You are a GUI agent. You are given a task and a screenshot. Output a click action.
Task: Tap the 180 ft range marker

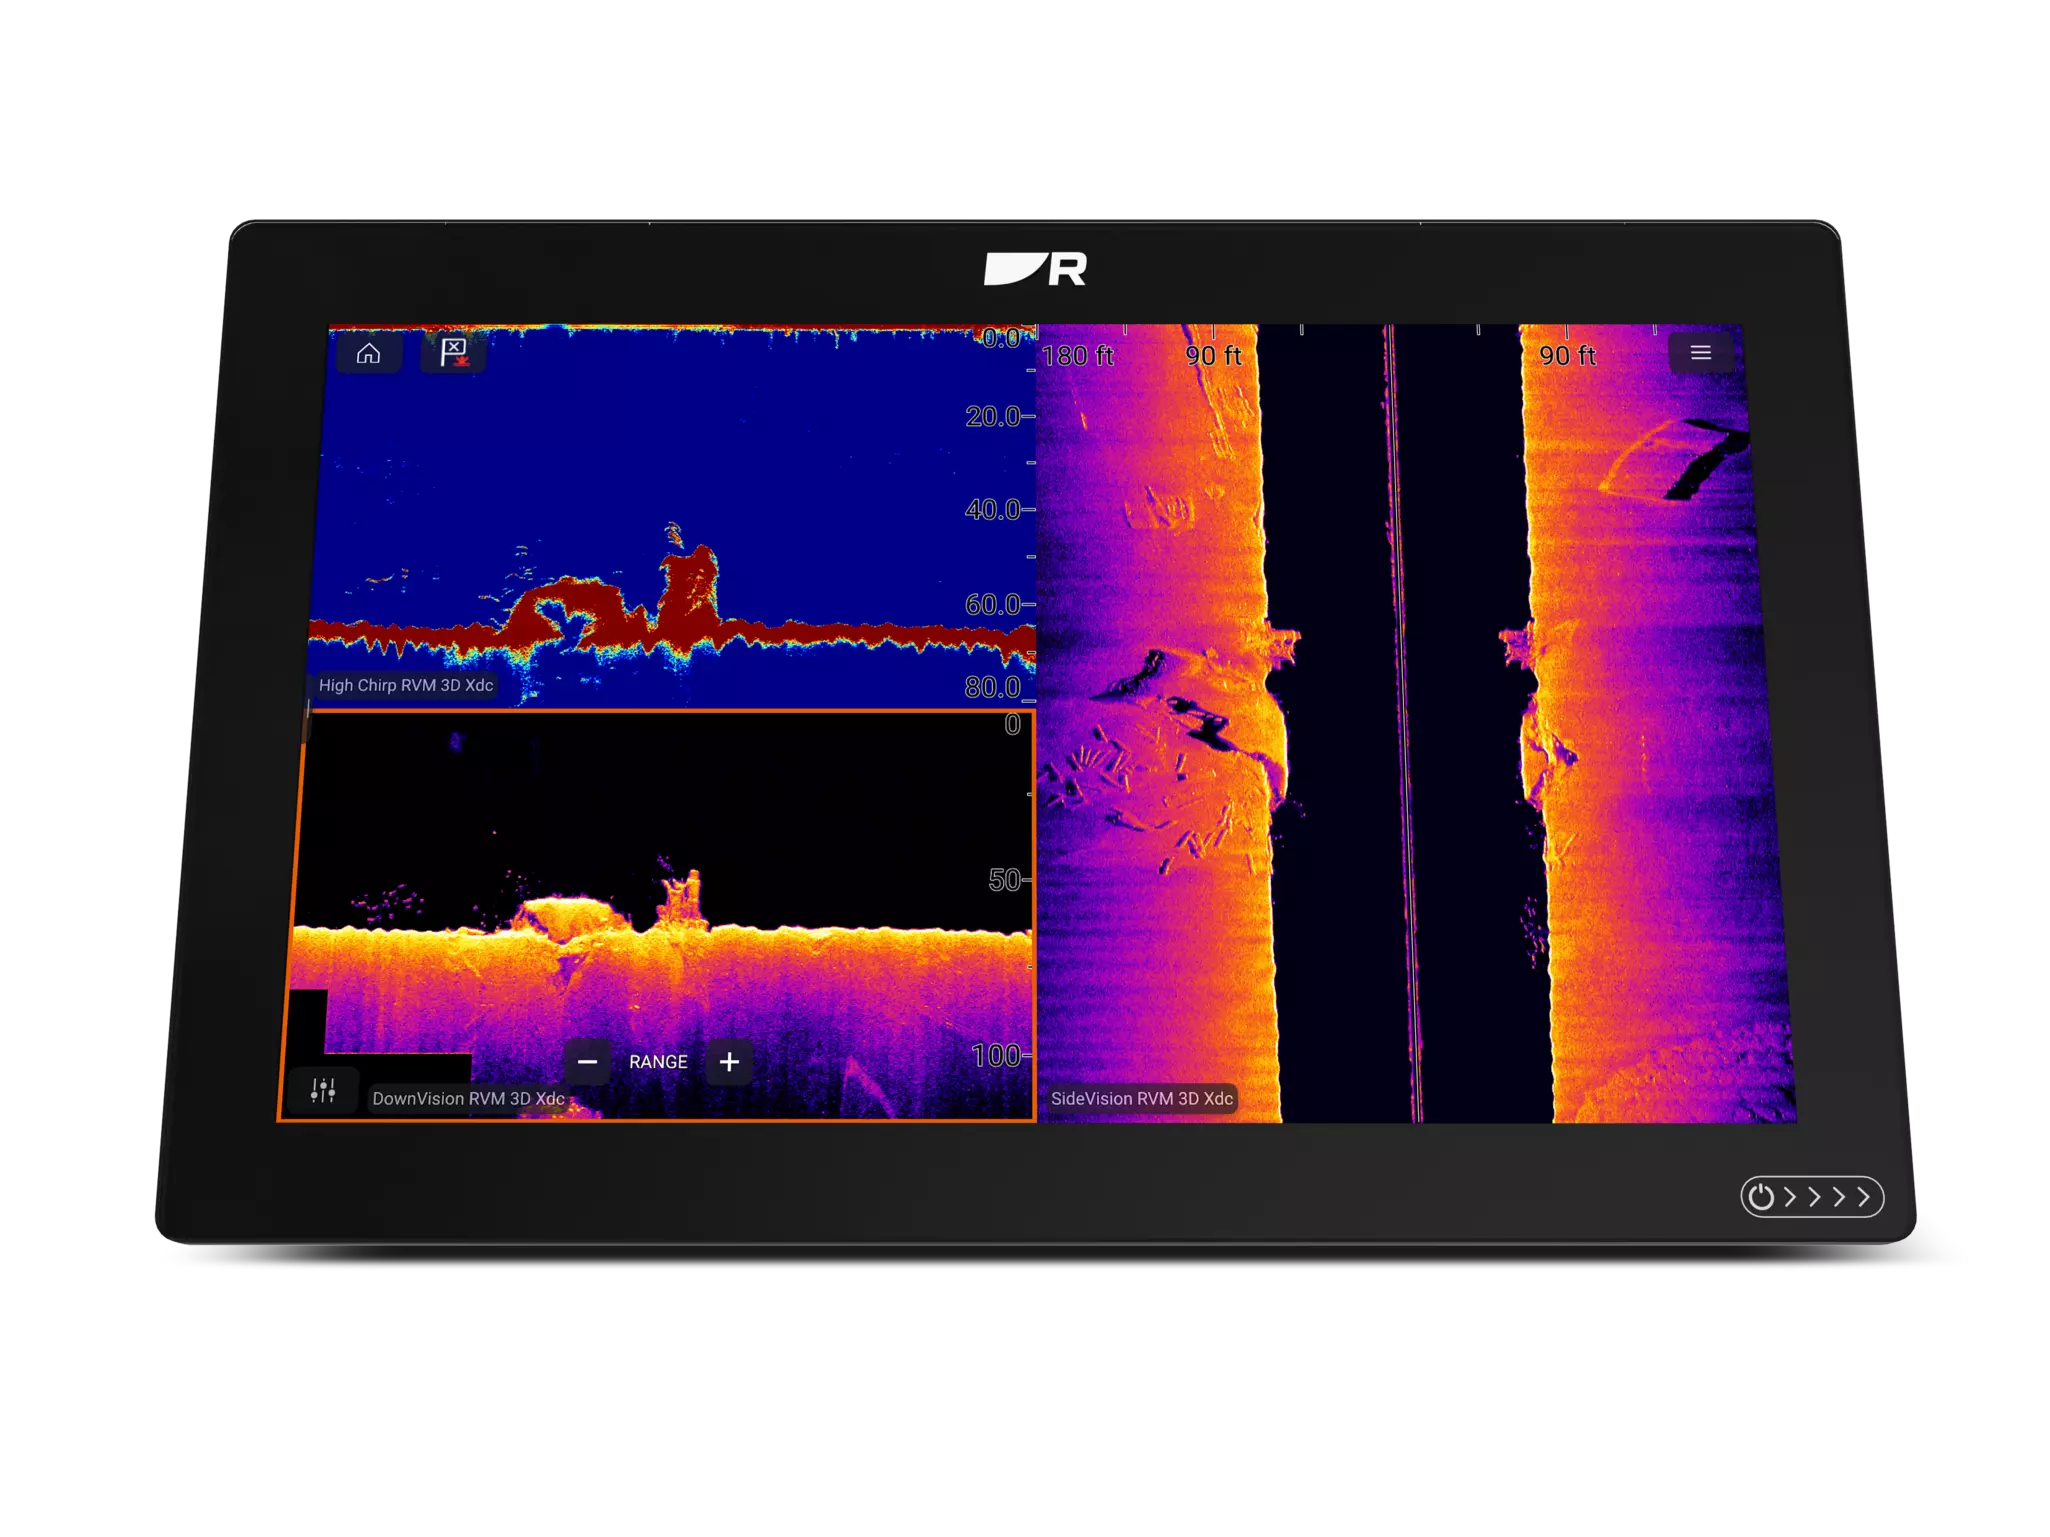point(1078,356)
